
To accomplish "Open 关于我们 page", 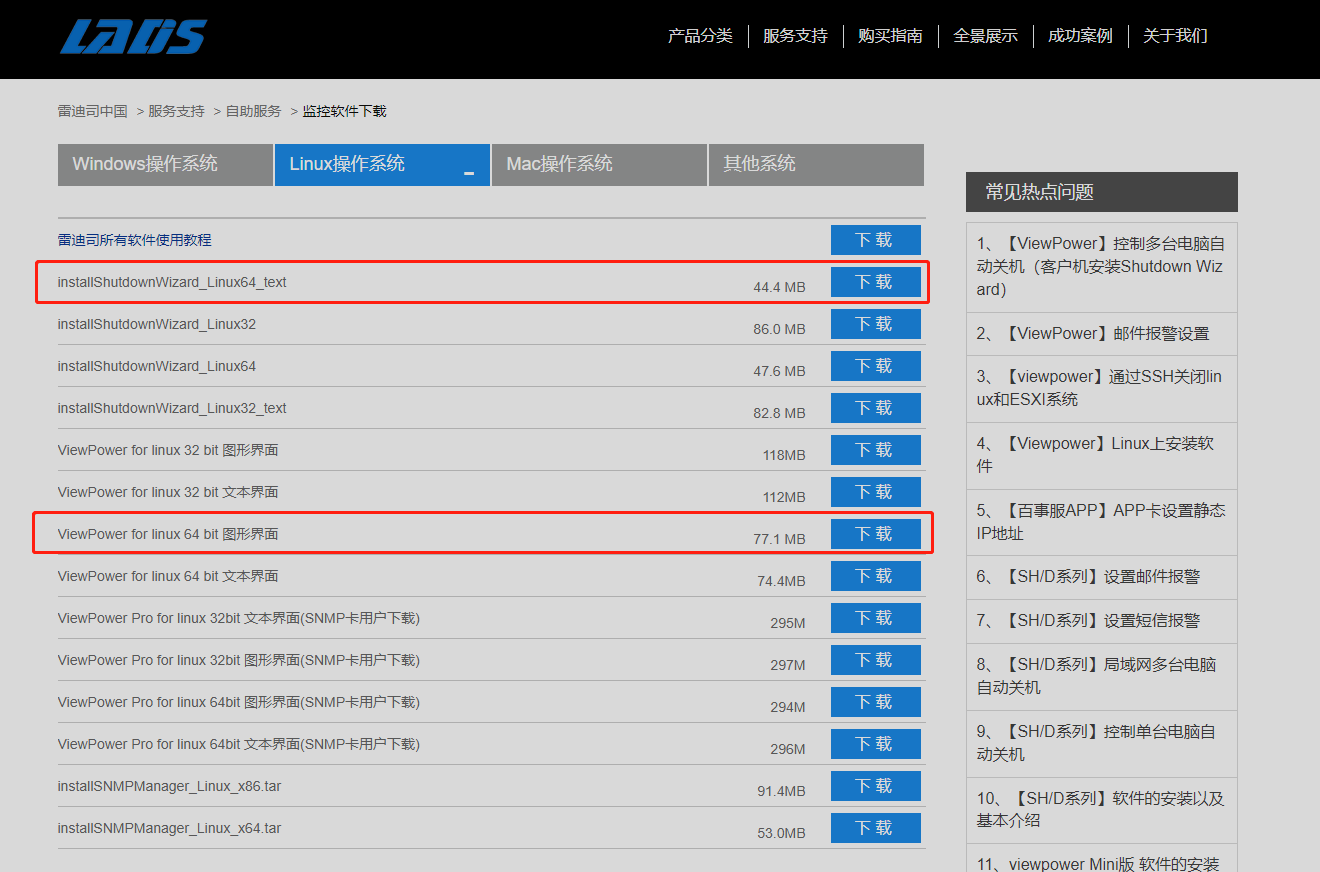I will (1175, 36).
